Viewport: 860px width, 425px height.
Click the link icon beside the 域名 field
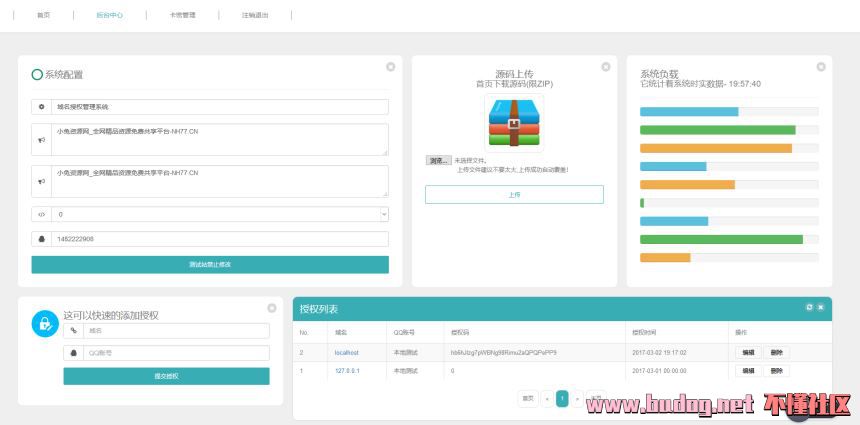(73, 331)
